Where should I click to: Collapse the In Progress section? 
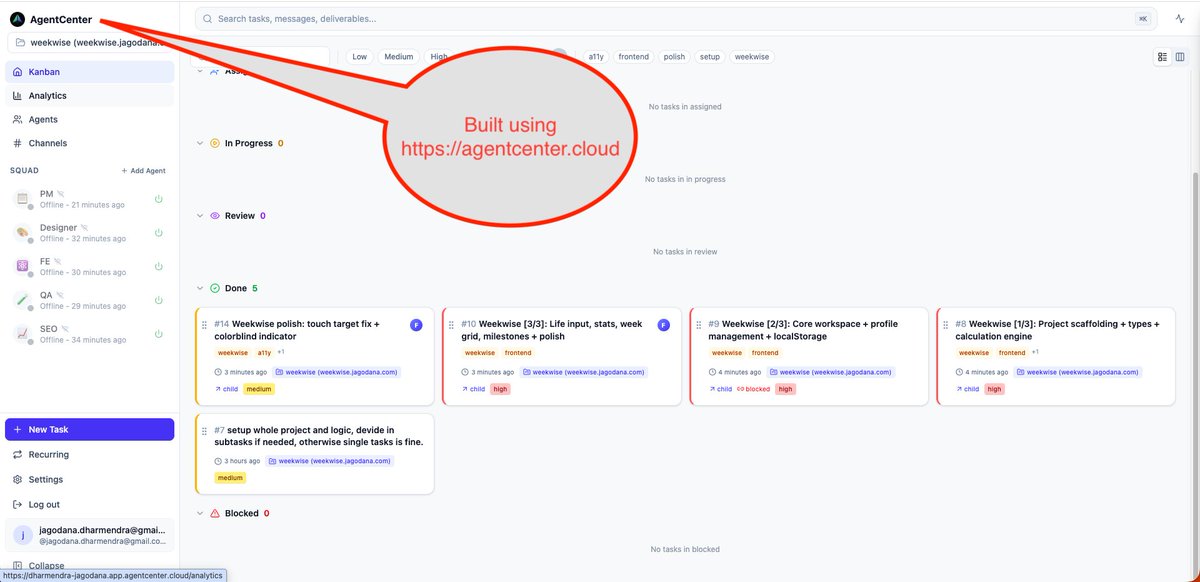pyautogui.click(x=200, y=143)
